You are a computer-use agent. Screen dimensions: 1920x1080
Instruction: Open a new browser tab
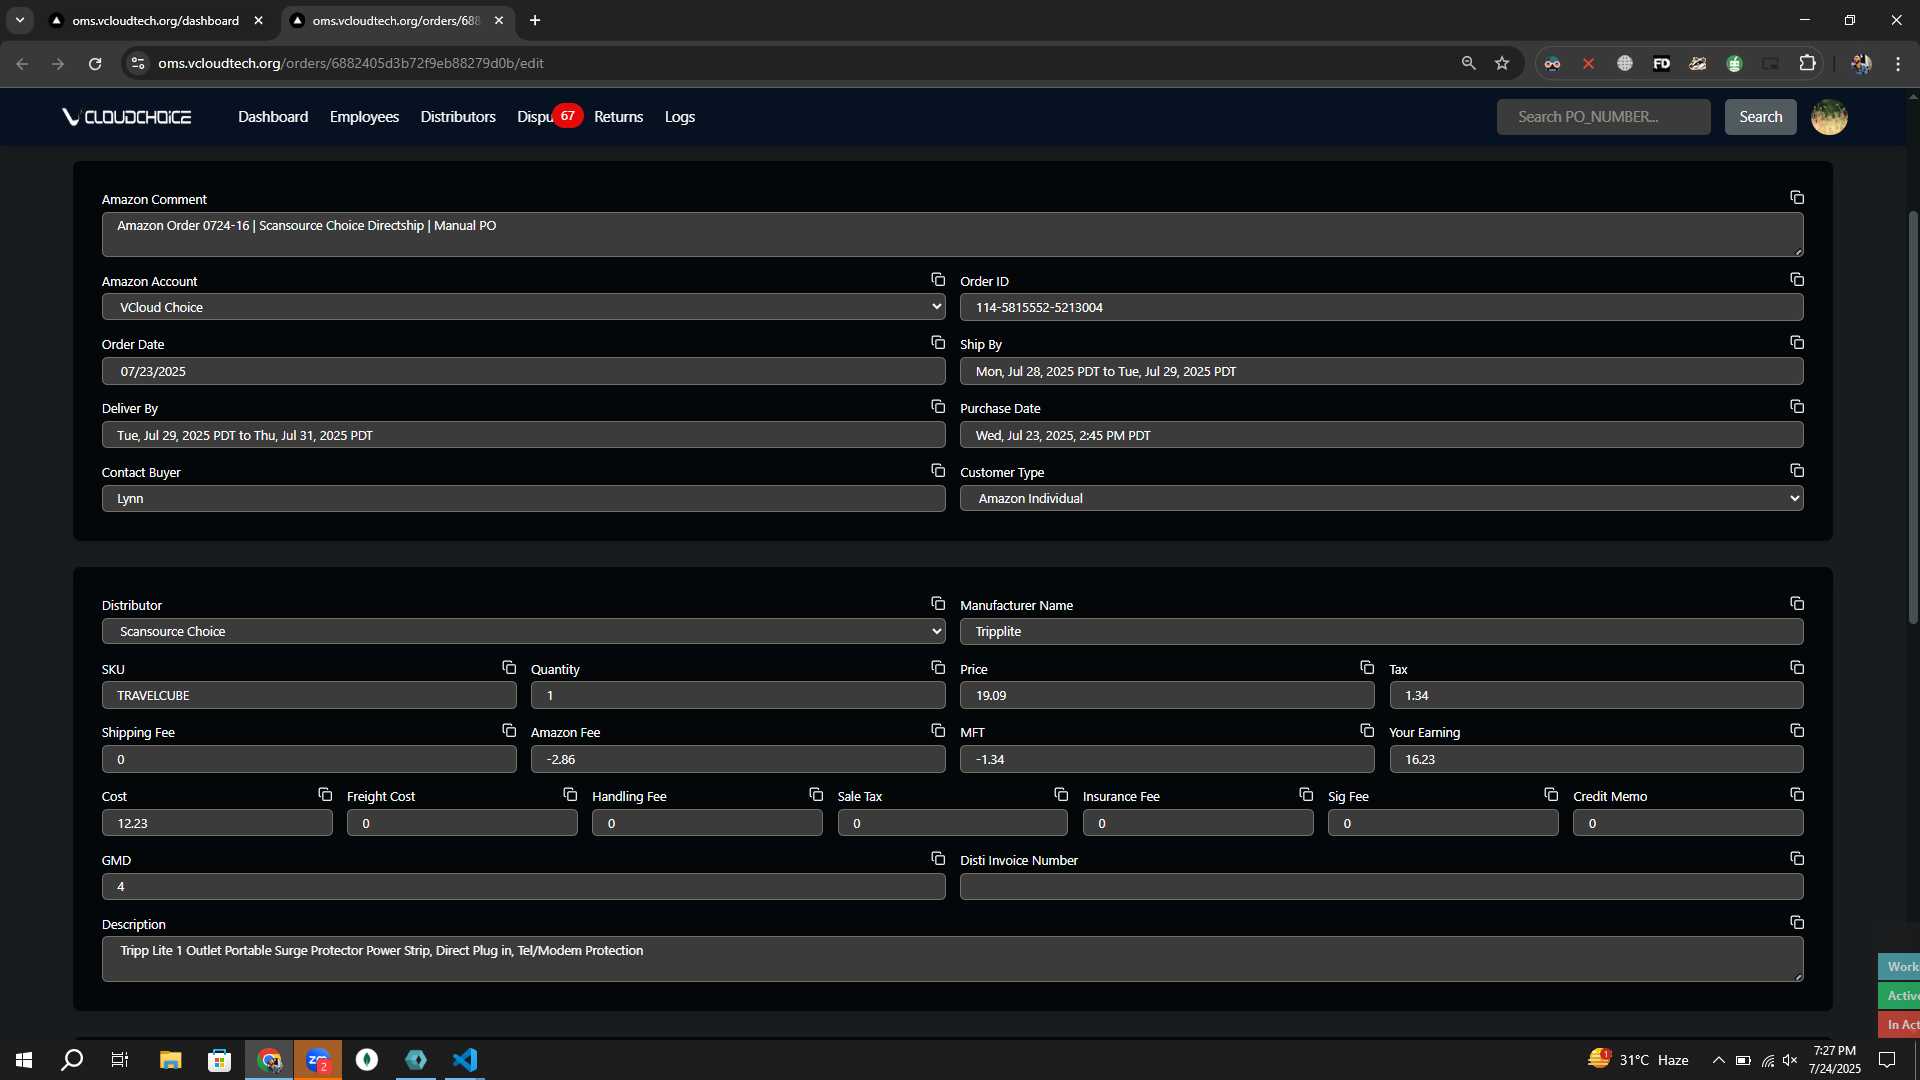(x=535, y=20)
